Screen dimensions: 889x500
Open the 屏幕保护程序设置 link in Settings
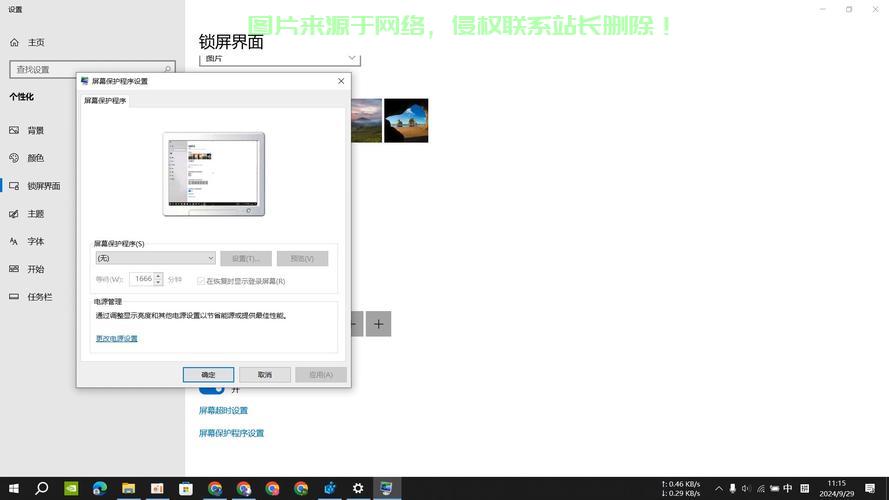pos(231,433)
